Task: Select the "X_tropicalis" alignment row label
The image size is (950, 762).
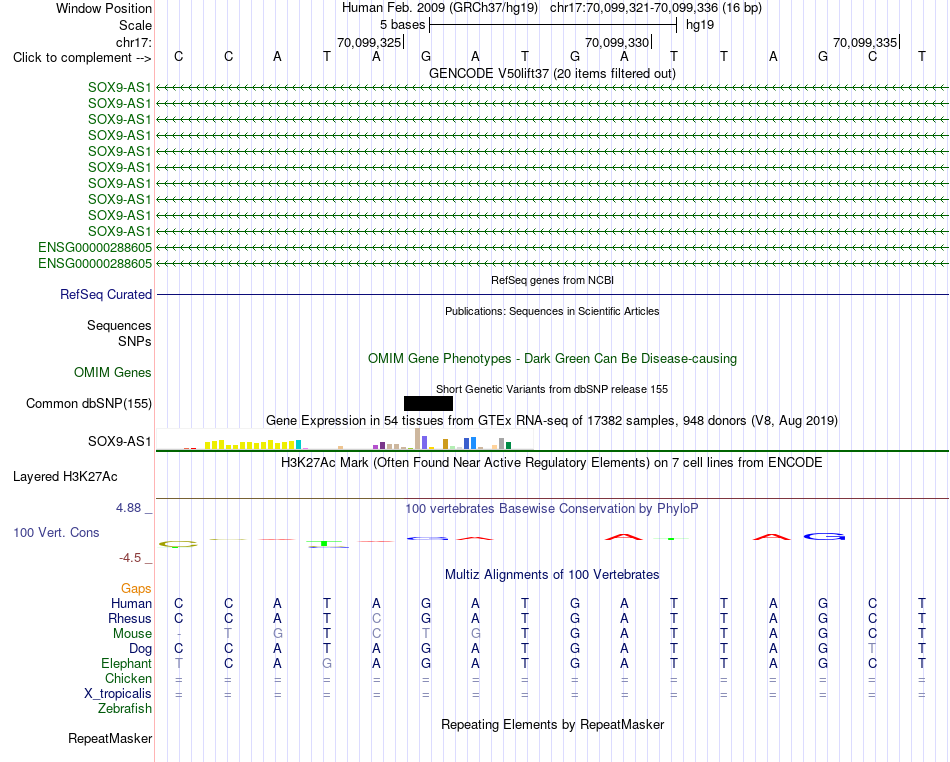Action: point(118,694)
